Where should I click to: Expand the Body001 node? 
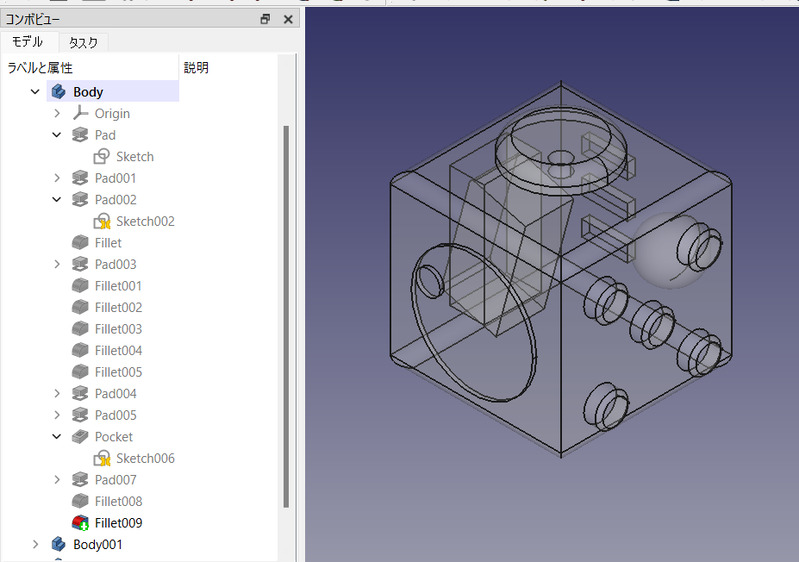[35, 544]
